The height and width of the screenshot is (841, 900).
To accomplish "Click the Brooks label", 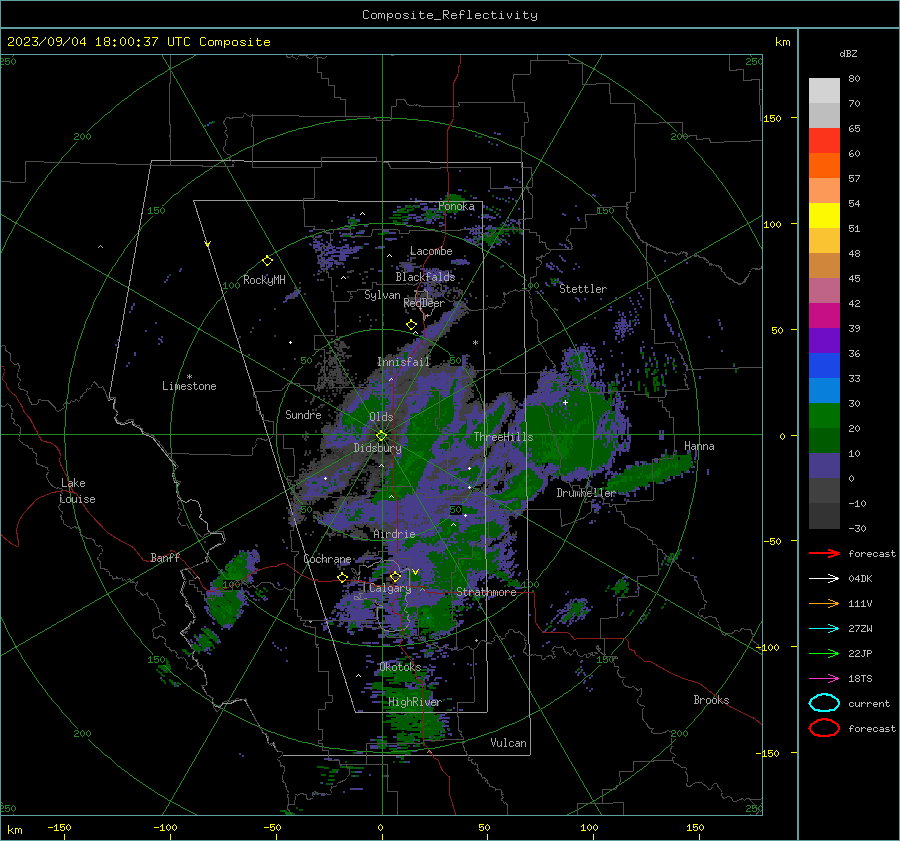I will pyautogui.click(x=711, y=700).
